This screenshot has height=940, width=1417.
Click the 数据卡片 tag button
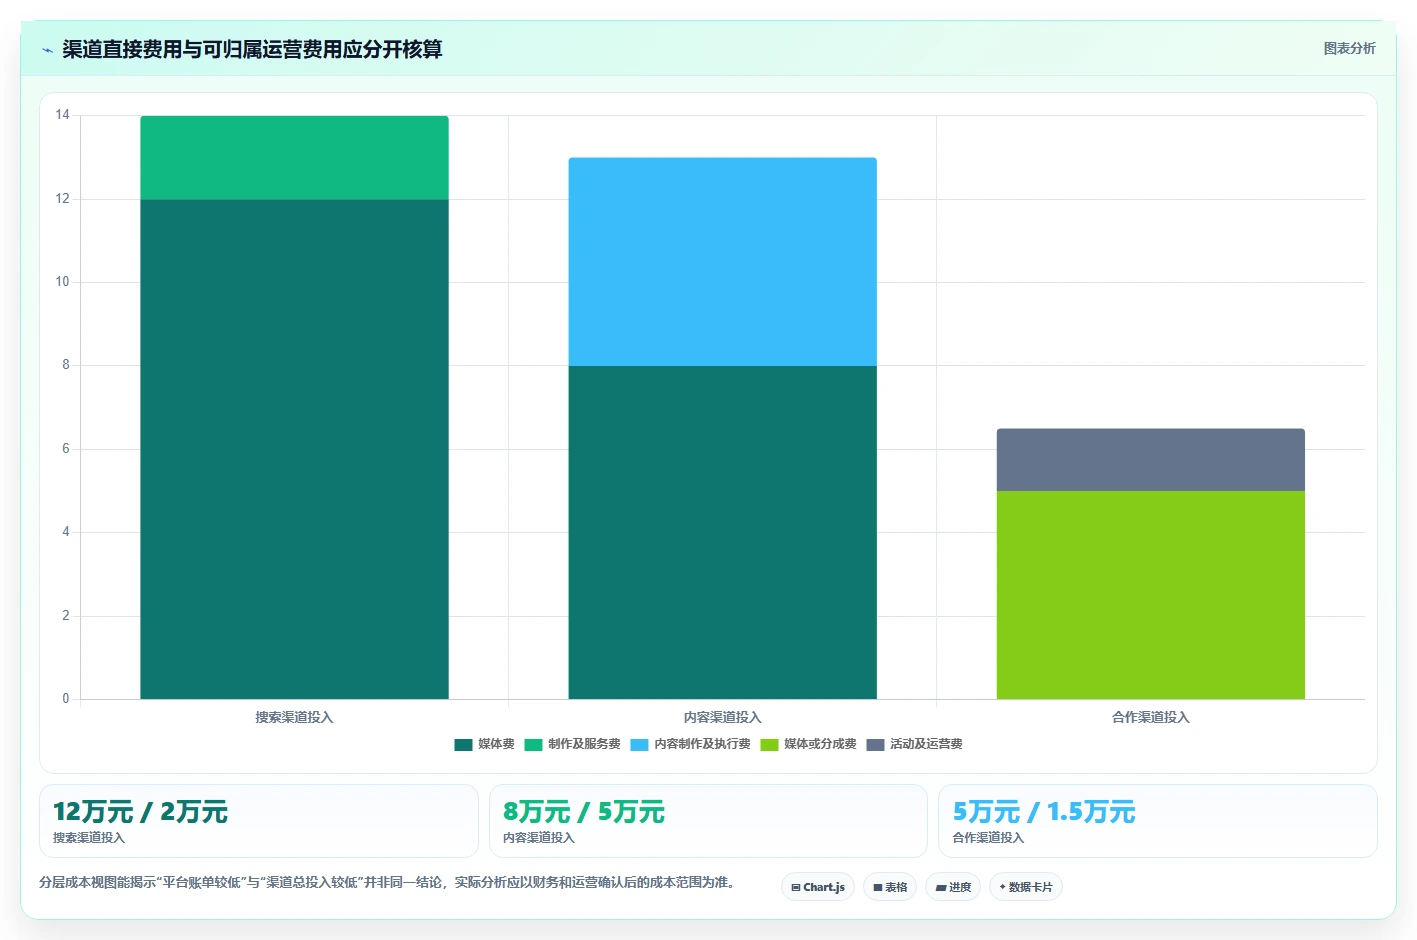coord(1026,887)
